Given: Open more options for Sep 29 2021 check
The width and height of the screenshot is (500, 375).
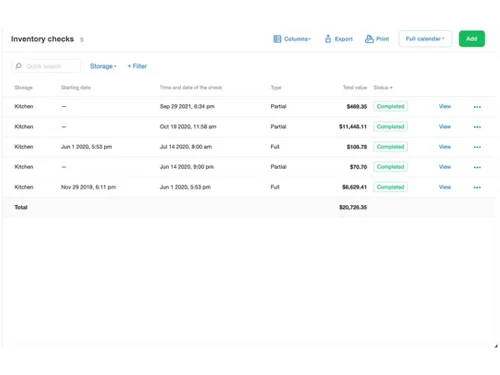Looking at the screenshot, I should [477, 107].
